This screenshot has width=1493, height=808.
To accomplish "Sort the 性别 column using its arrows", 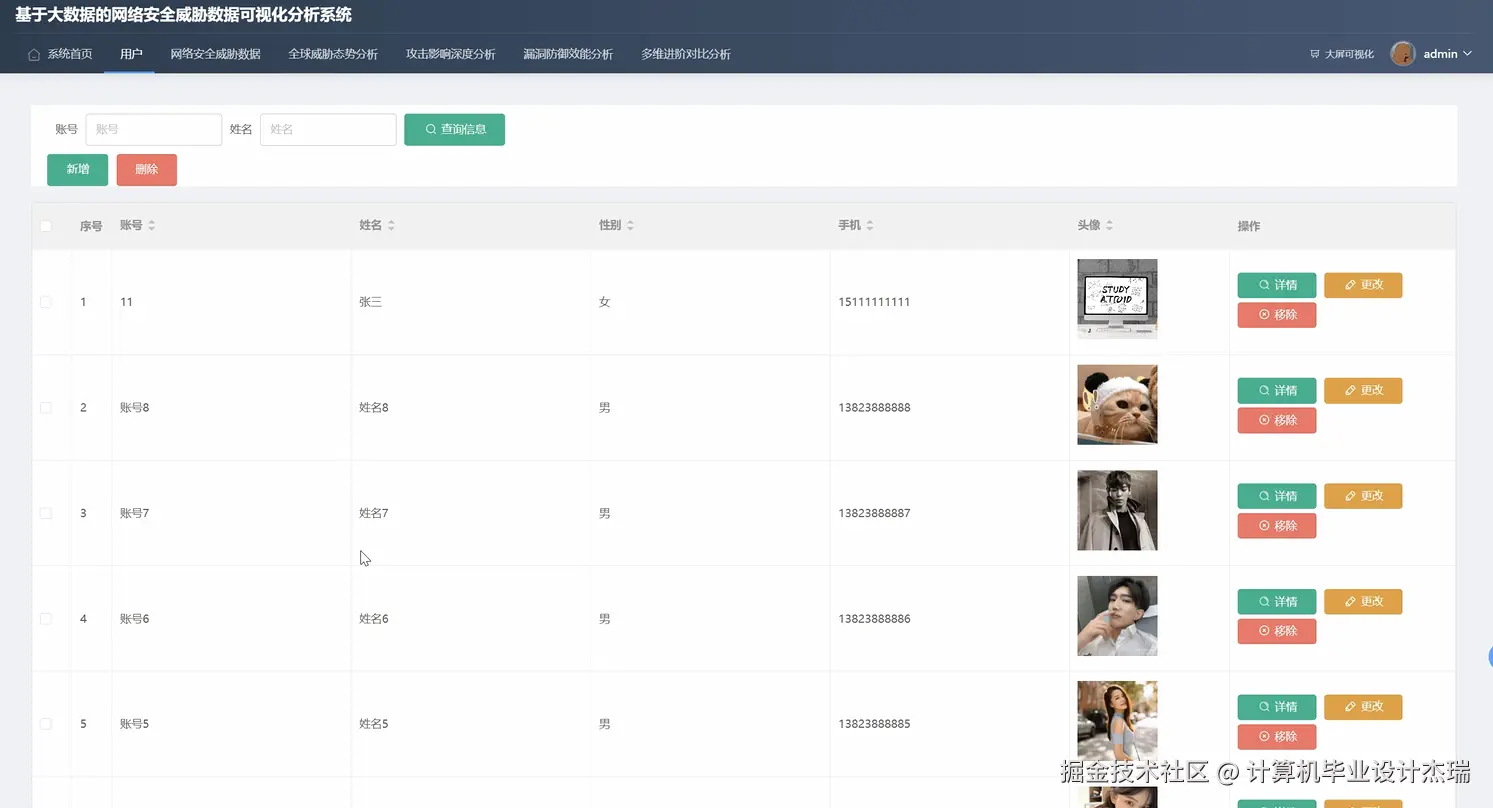I will pyautogui.click(x=630, y=226).
